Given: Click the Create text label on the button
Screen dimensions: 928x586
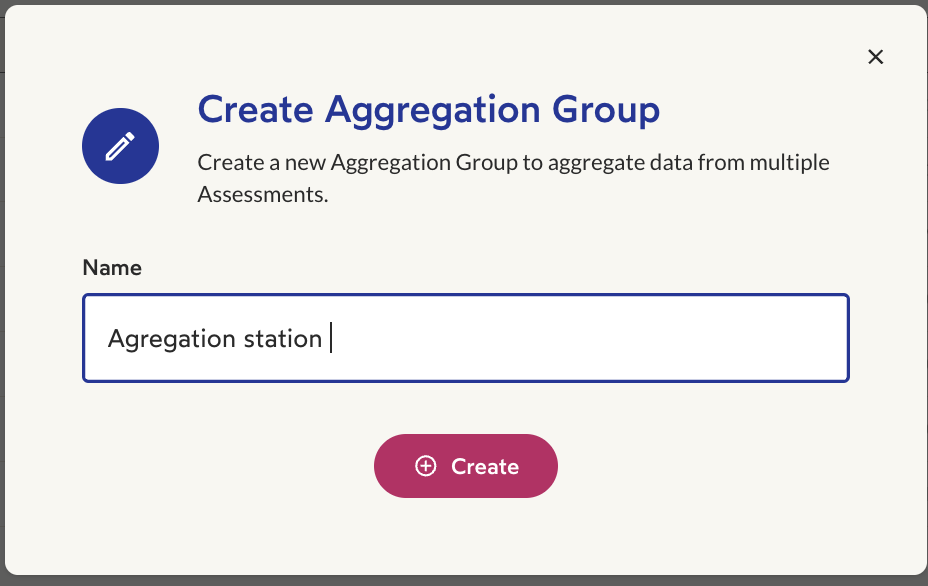Looking at the screenshot, I should [x=485, y=466].
